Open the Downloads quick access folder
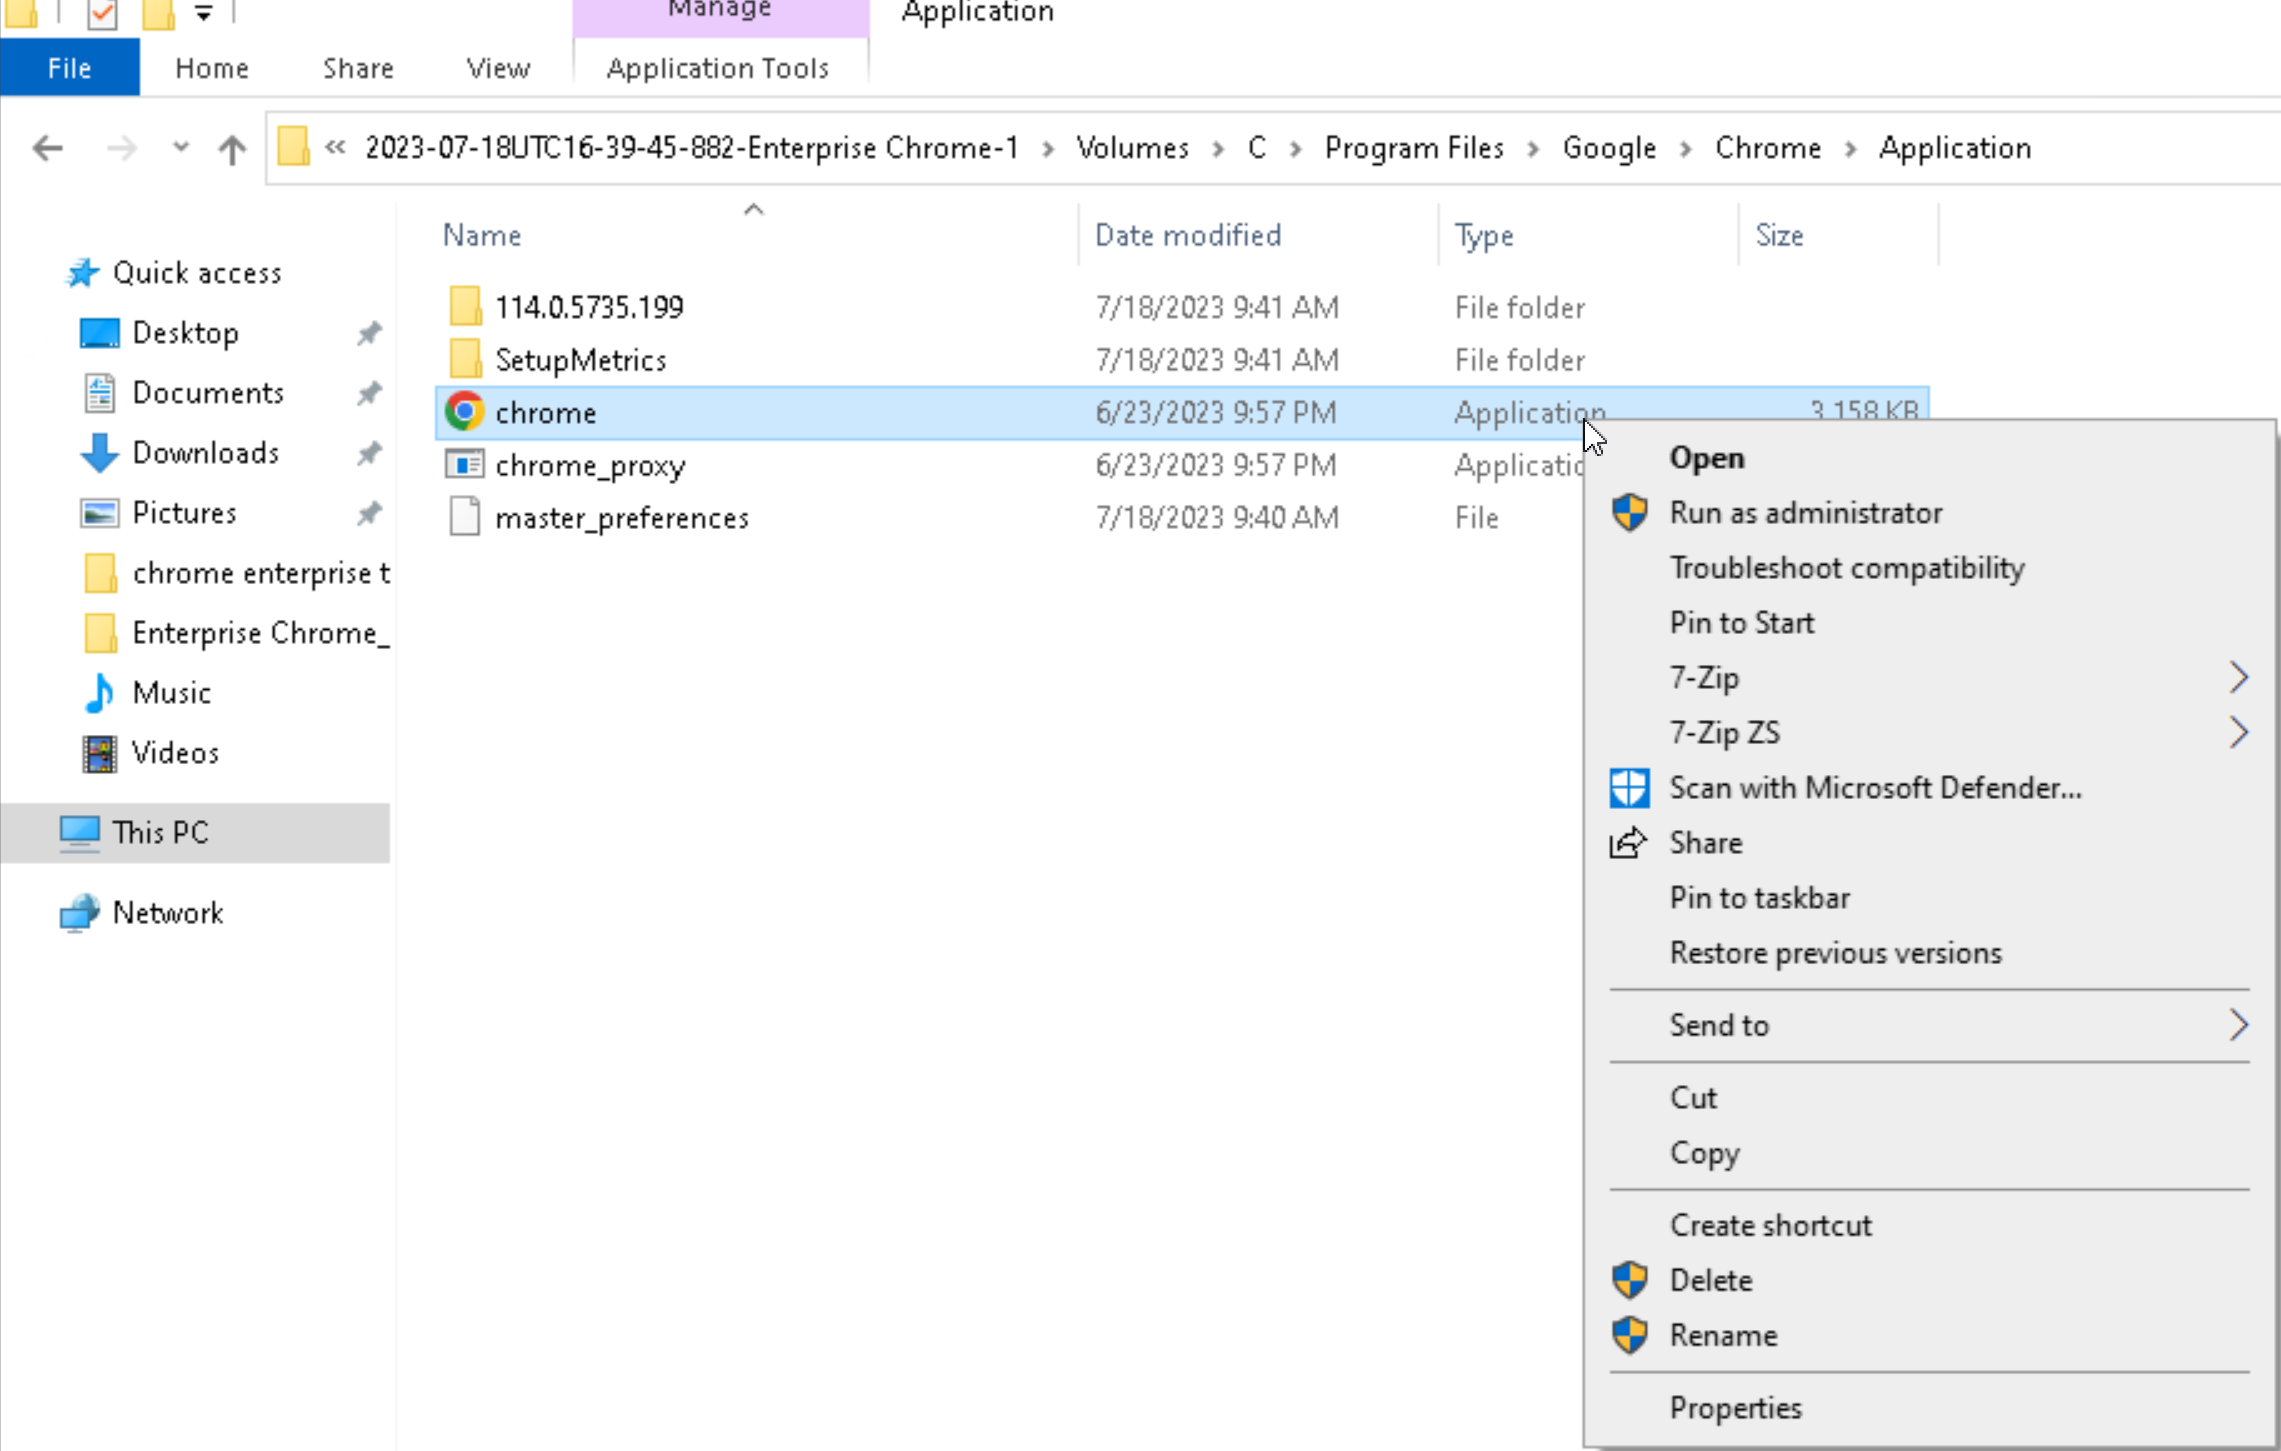This screenshot has height=1451, width=2281. pyautogui.click(x=205, y=453)
